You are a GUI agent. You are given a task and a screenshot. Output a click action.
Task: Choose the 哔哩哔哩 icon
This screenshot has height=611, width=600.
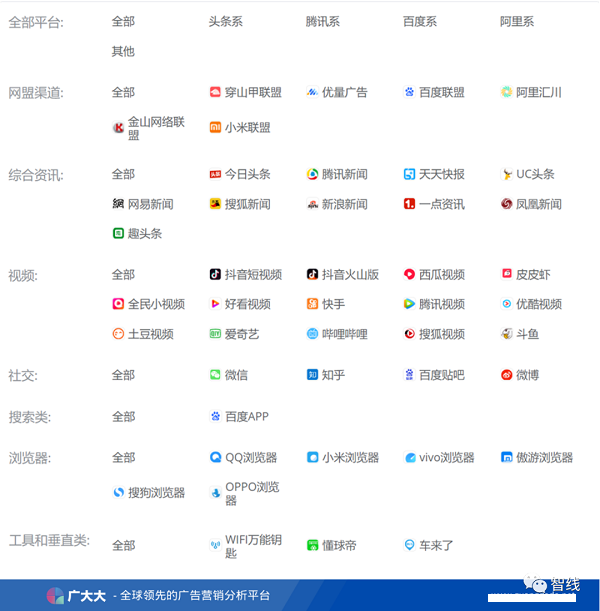pos(312,334)
